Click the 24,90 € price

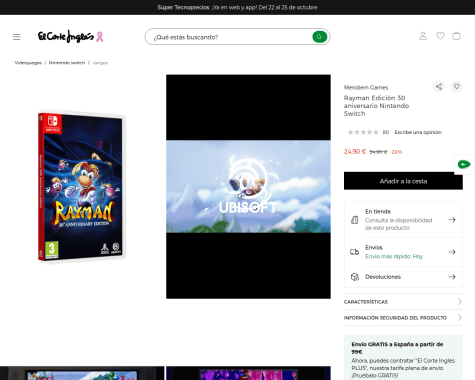pyautogui.click(x=355, y=152)
